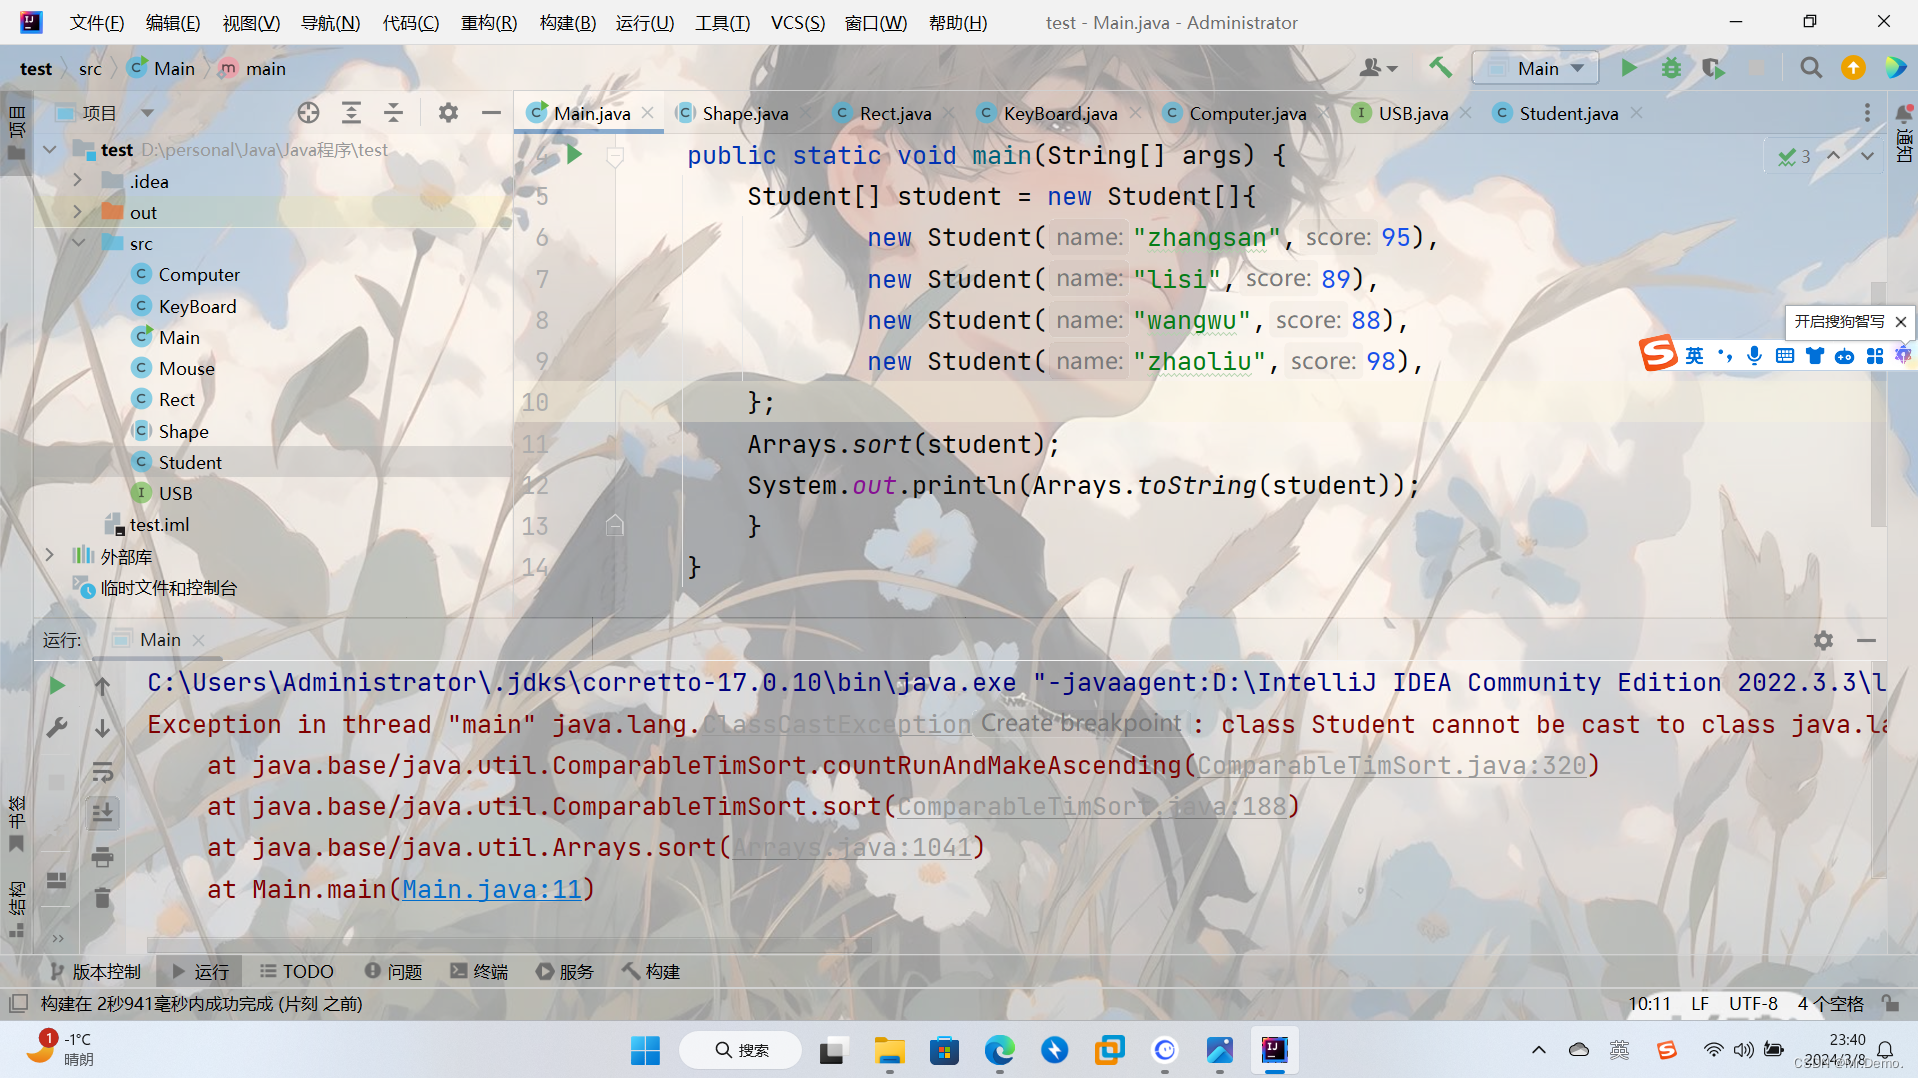
Task: Toggle read-only lock in status bar
Action: (x=1890, y=1003)
